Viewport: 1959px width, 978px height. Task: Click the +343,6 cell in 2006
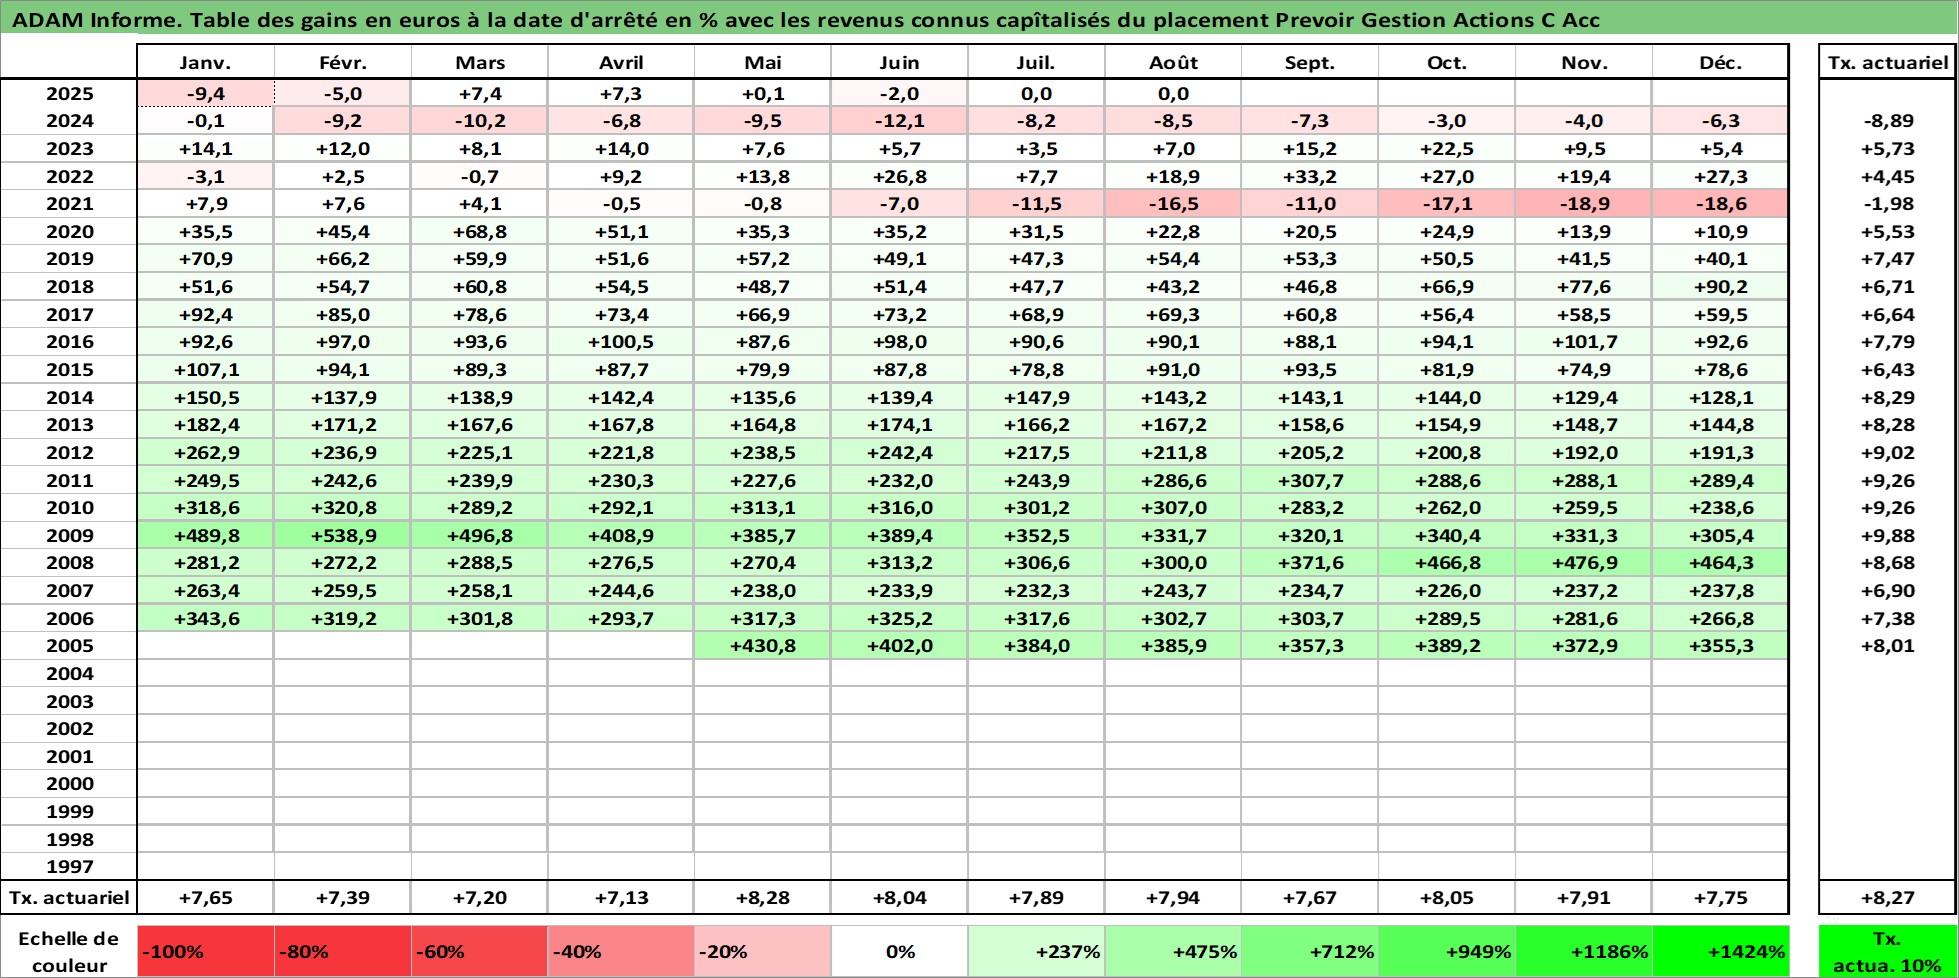pyautogui.click(x=205, y=619)
